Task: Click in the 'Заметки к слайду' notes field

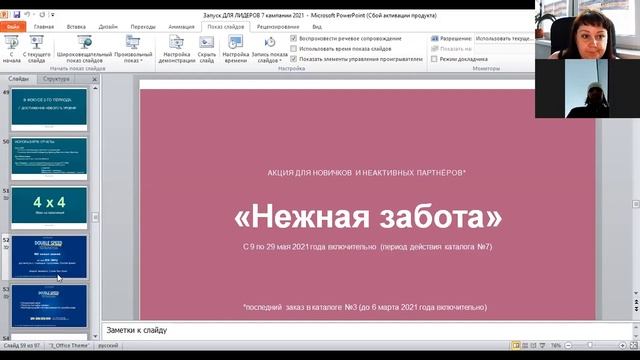Action: (367, 330)
